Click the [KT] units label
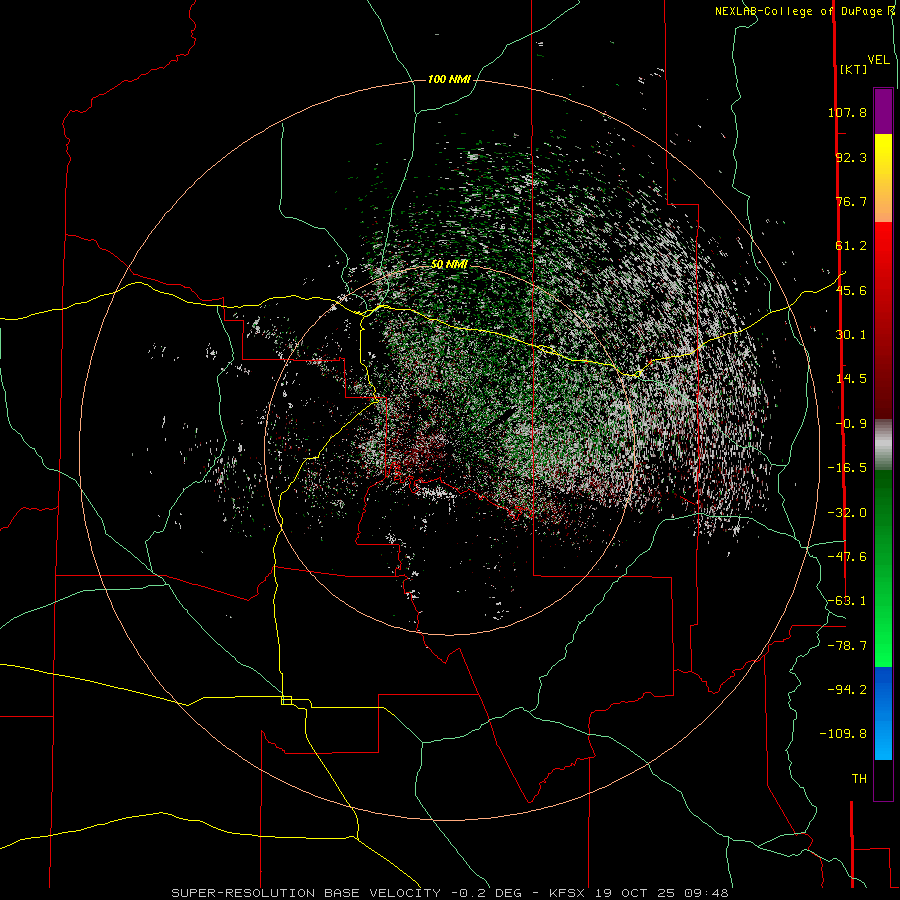The image size is (900, 900). [x=854, y=69]
